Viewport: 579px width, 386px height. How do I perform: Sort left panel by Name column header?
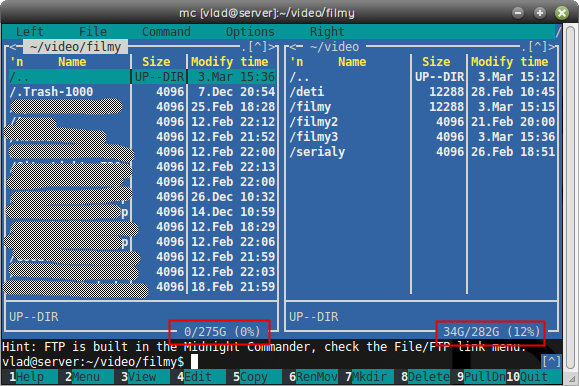[x=72, y=62]
